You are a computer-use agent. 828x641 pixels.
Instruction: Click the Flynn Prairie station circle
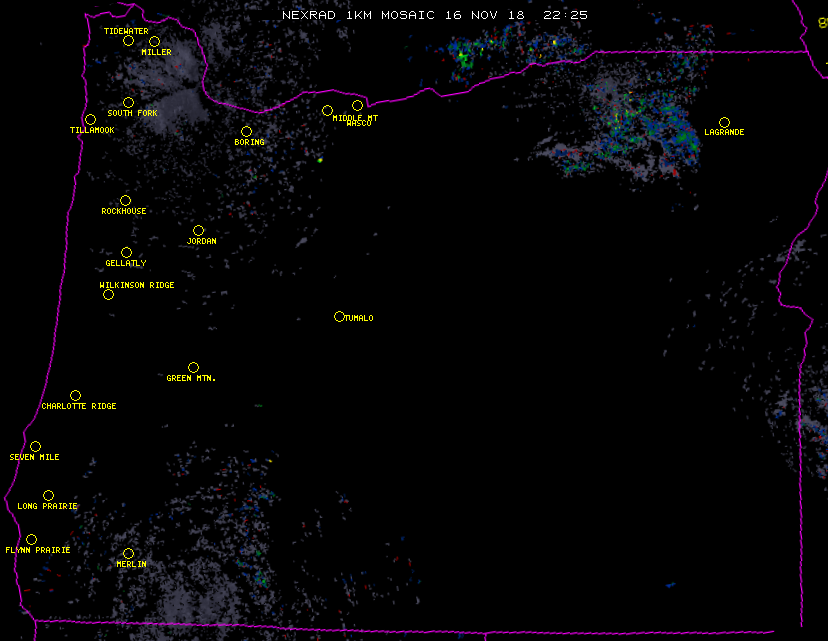31,539
